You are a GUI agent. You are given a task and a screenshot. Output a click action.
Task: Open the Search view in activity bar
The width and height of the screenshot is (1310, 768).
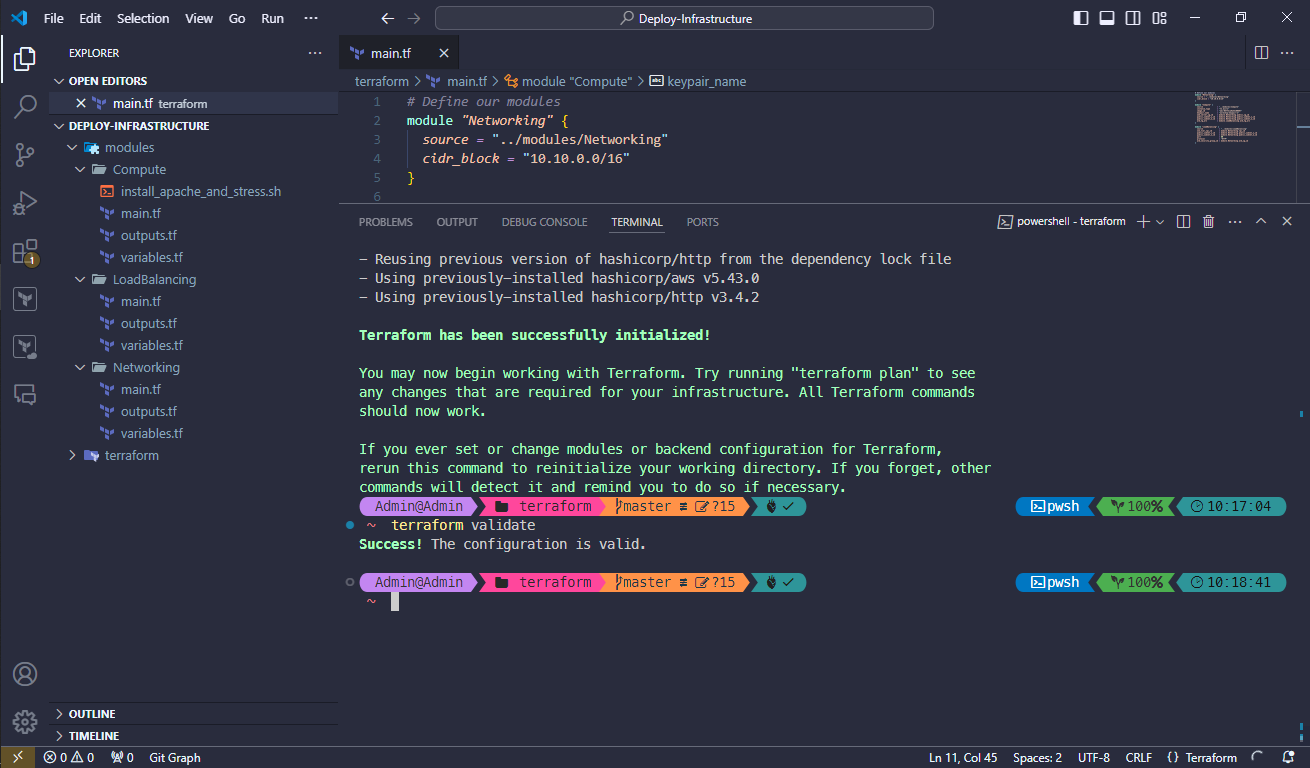point(25,106)
